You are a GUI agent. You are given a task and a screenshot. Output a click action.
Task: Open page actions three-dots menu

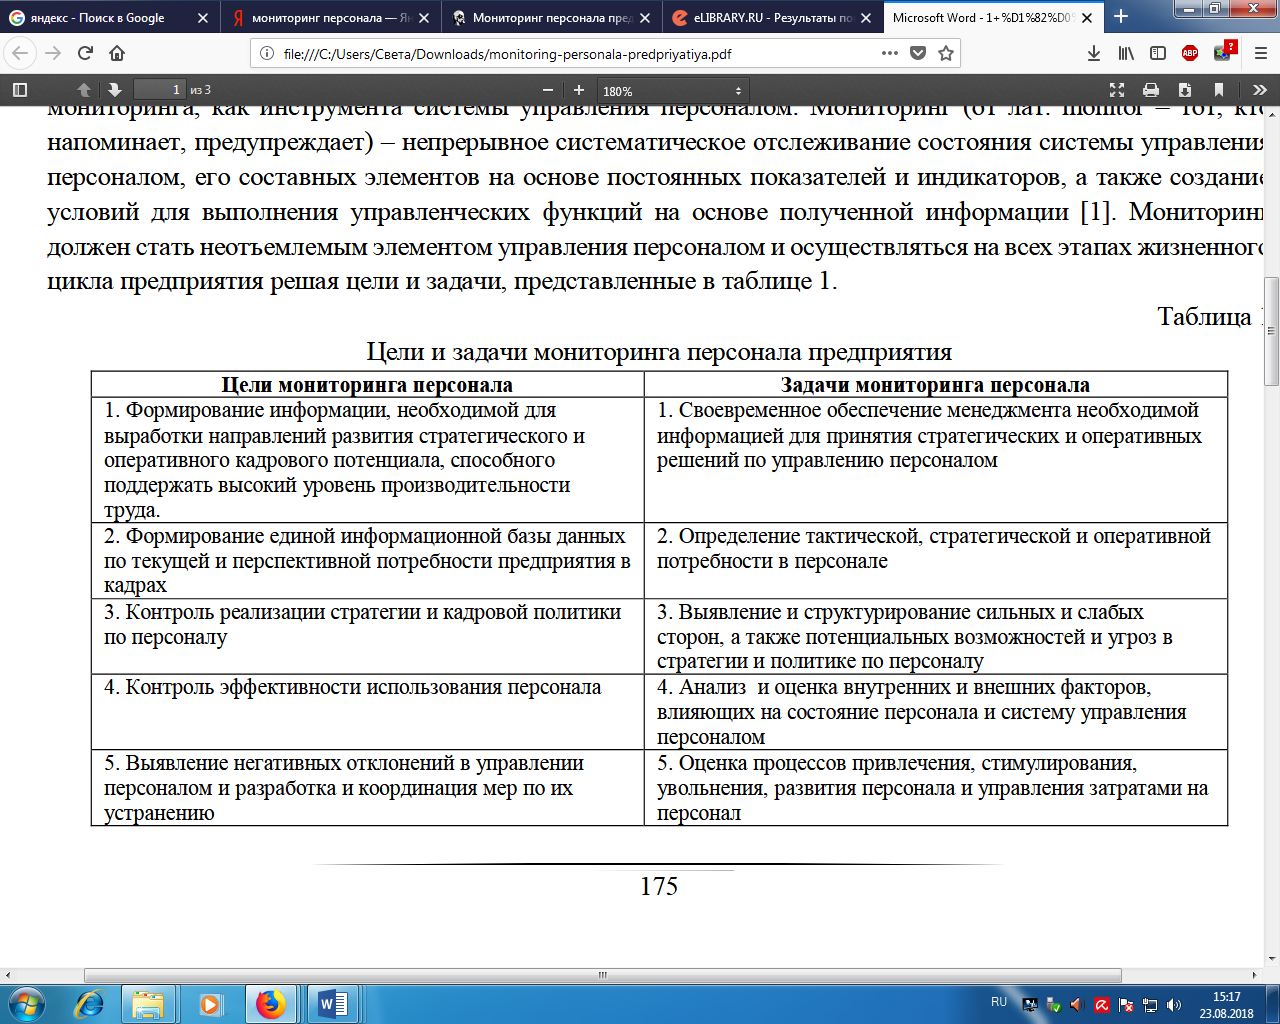890,53
